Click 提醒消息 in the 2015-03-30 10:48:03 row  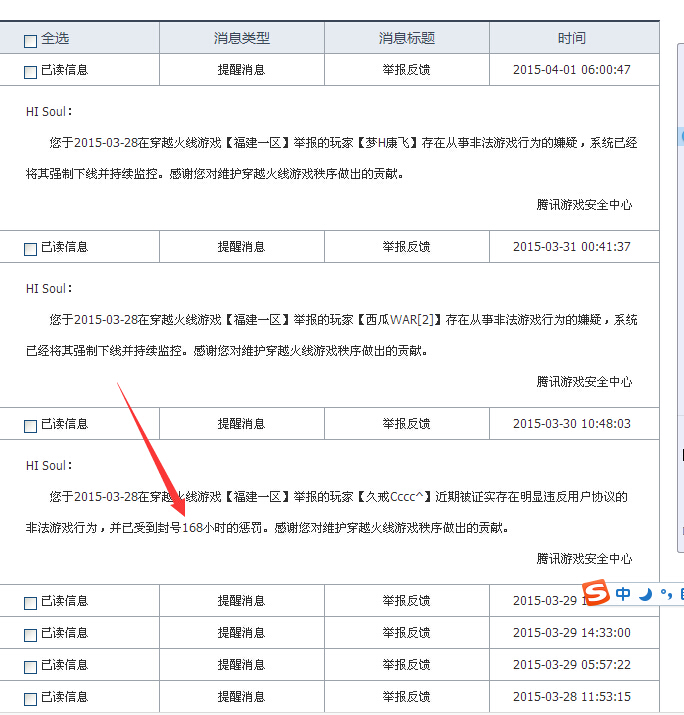click(x=241, y=424)
